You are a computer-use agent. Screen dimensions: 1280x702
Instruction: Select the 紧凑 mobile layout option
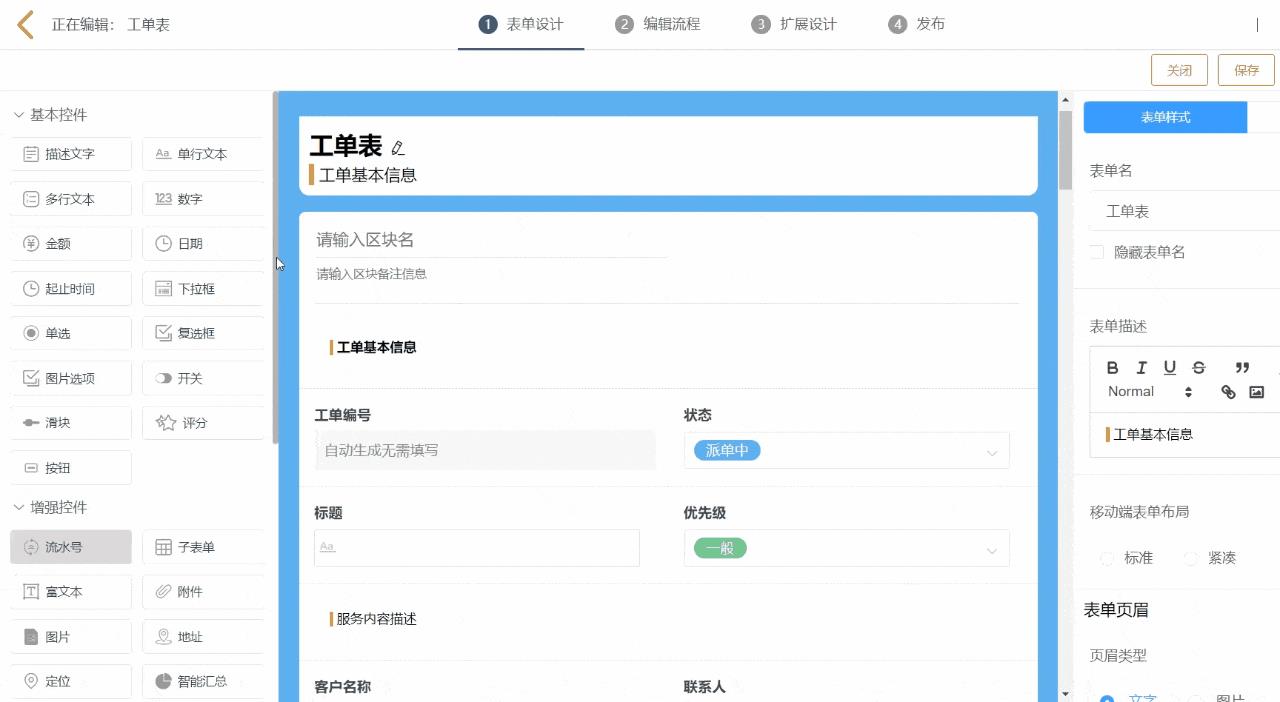pos(1191,558)
